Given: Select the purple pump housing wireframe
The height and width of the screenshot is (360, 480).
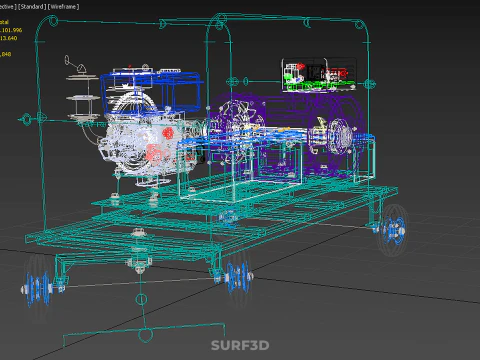Looking at the screenshot, I should 287,133.
